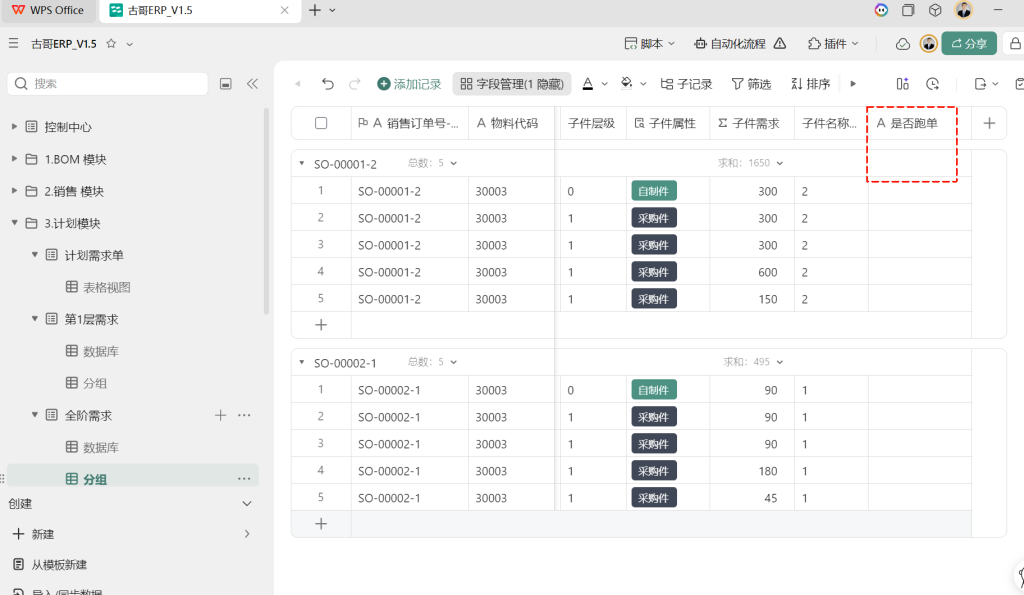Click the collaborator avatar next to 分享

click(x=929, y=44)
